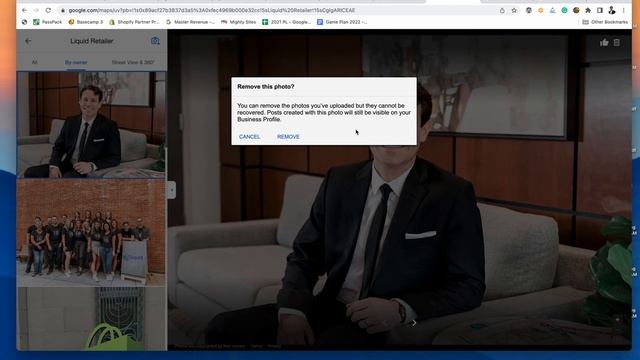Open the Street View & 360° tab
The width and height of the screenshot is (640, 360).
133,62
